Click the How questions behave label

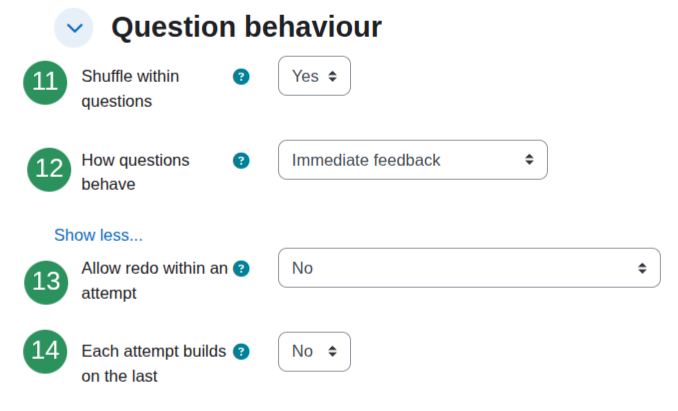[135, 172]
